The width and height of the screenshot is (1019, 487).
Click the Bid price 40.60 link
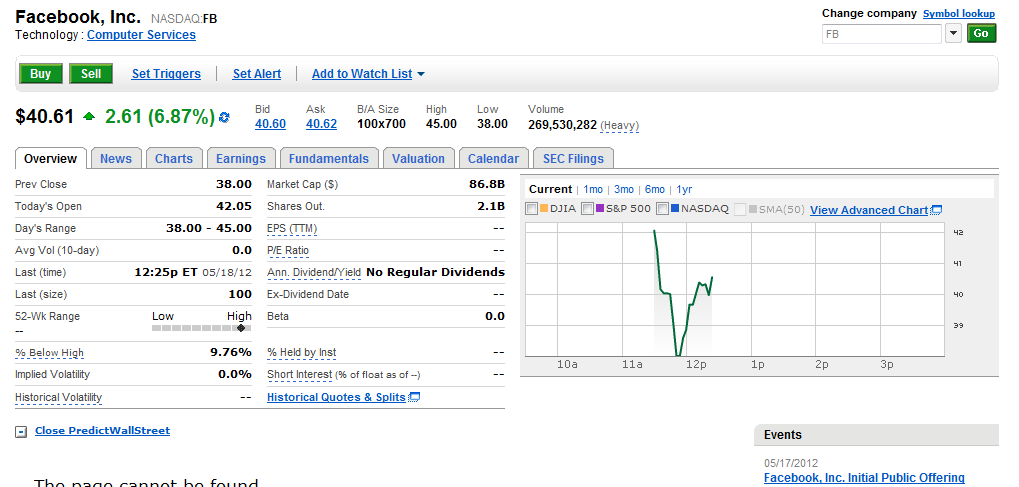point(270,124)
